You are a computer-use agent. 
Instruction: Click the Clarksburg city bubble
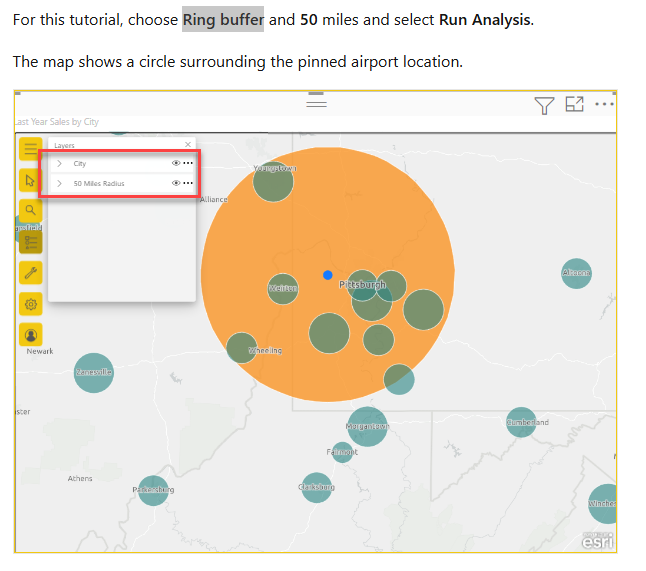(316, 487)
